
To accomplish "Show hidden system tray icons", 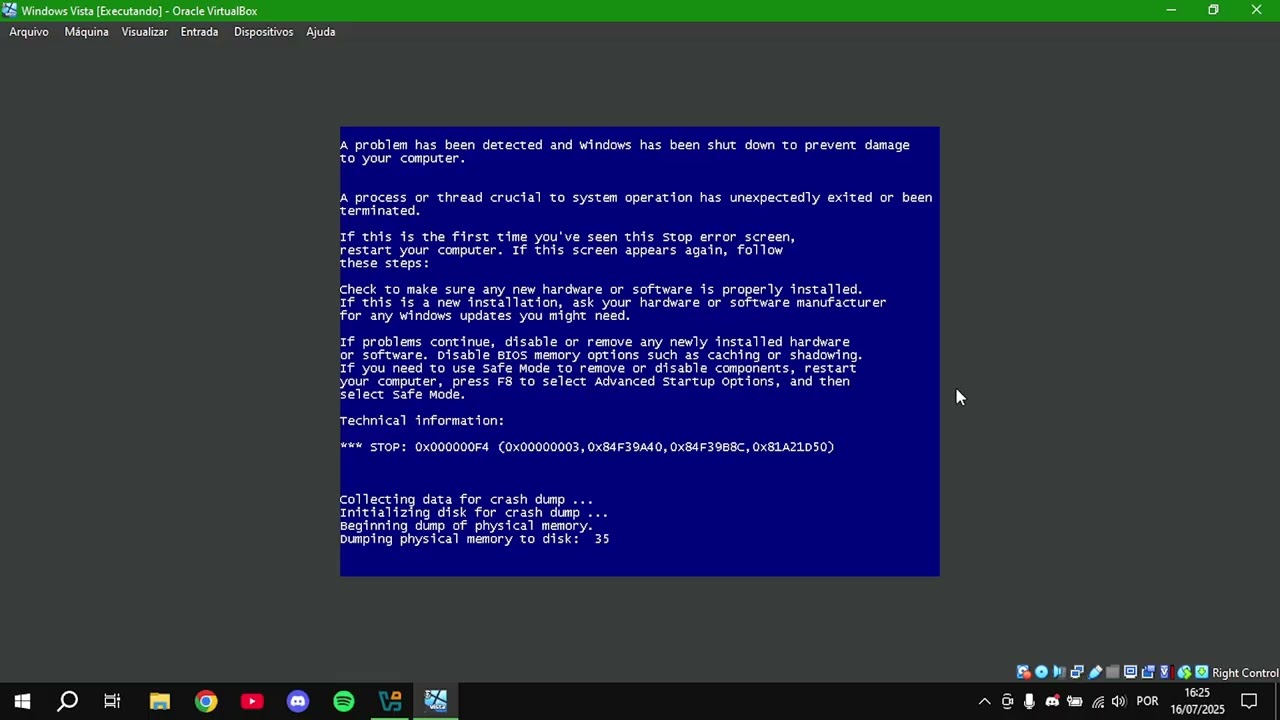I will [984, 702].
